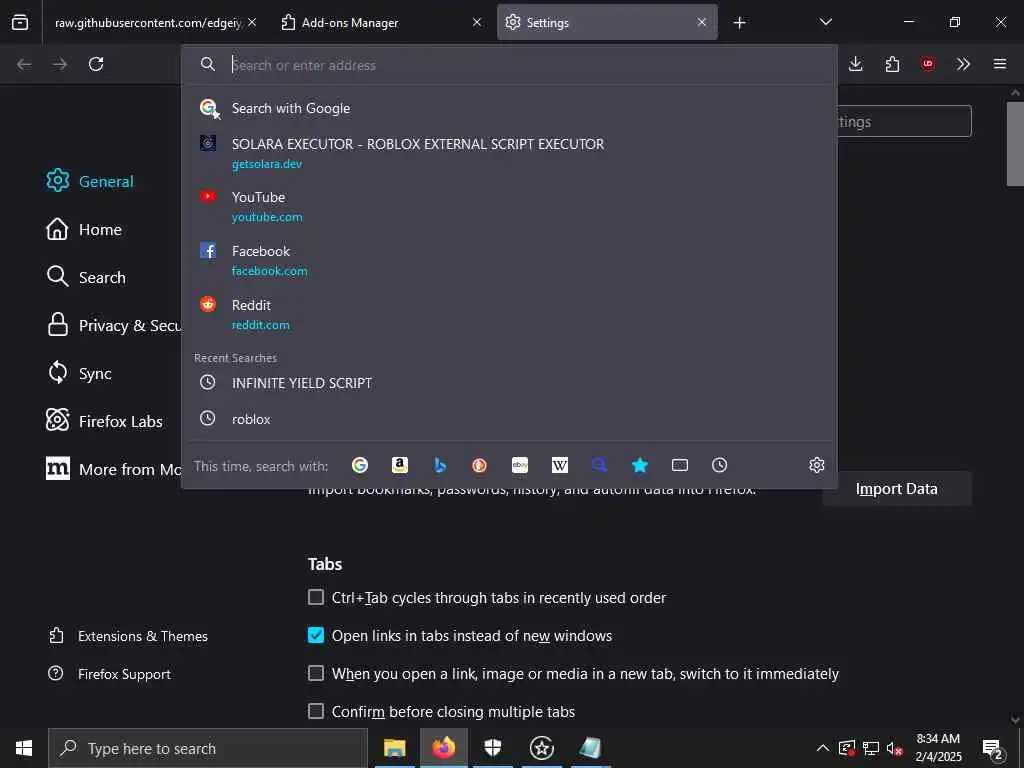Click the Windows taskbar search box

(208, 748)
